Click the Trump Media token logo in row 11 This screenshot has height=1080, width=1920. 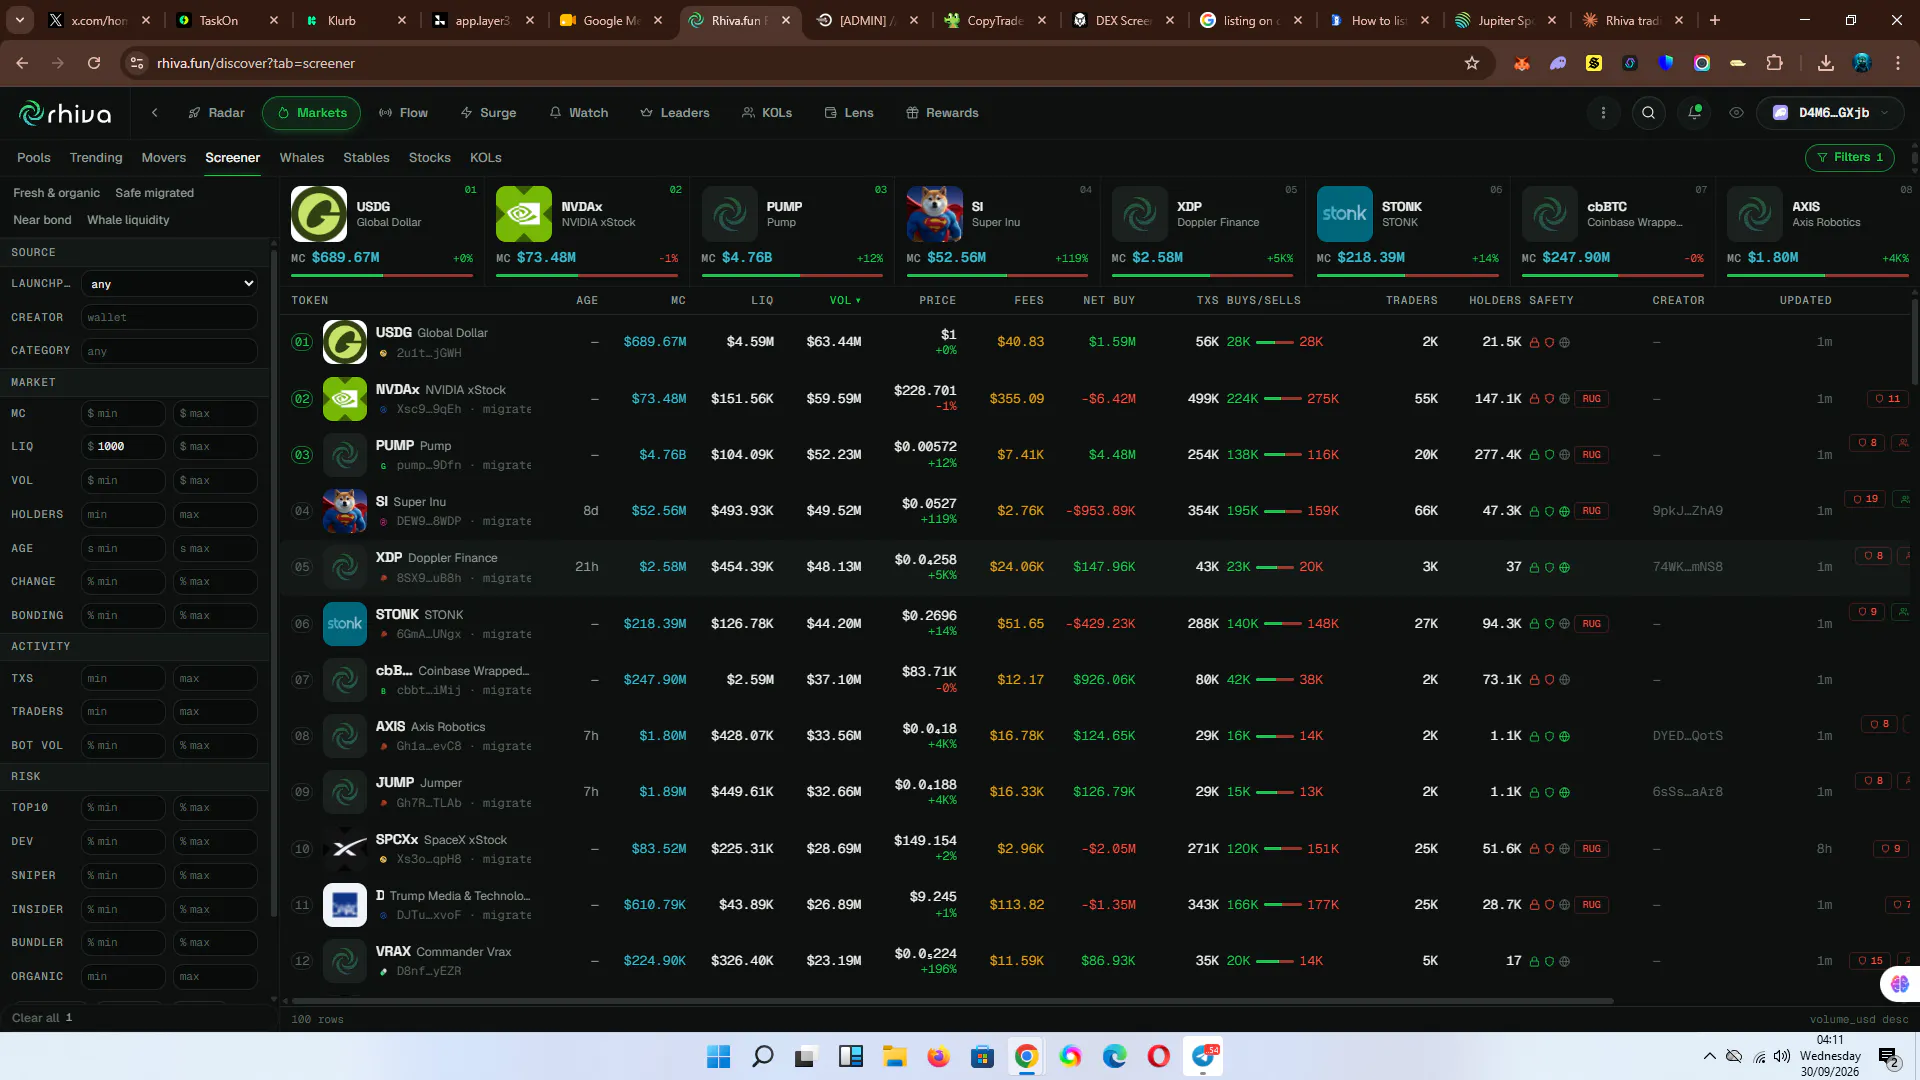345,905
